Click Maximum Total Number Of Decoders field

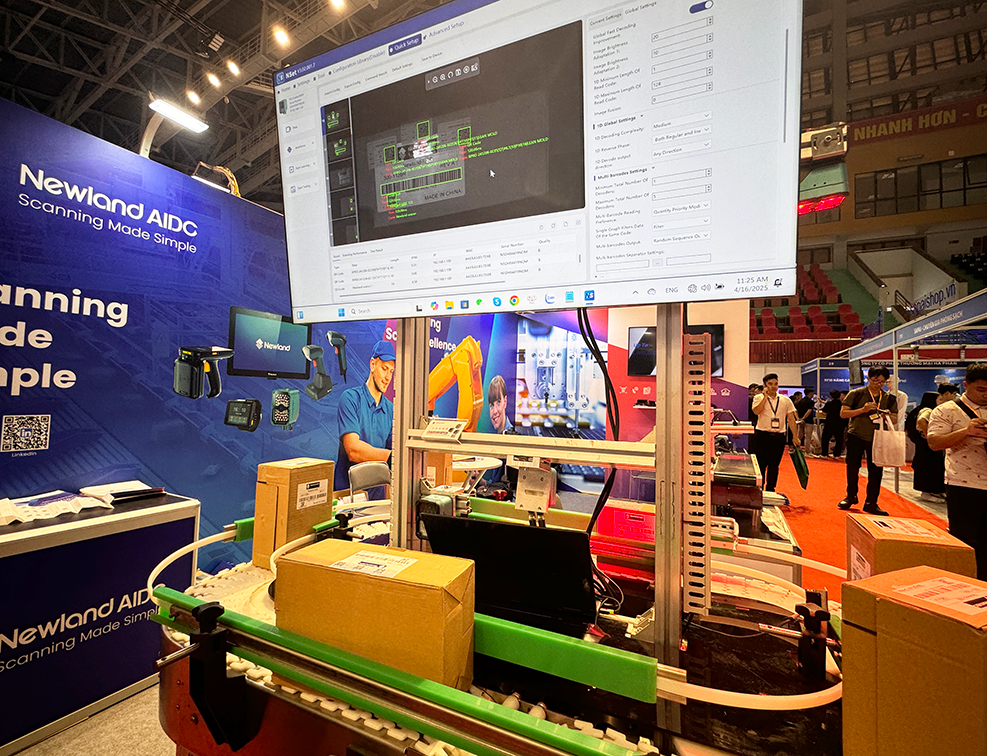[x=682, y=193]
